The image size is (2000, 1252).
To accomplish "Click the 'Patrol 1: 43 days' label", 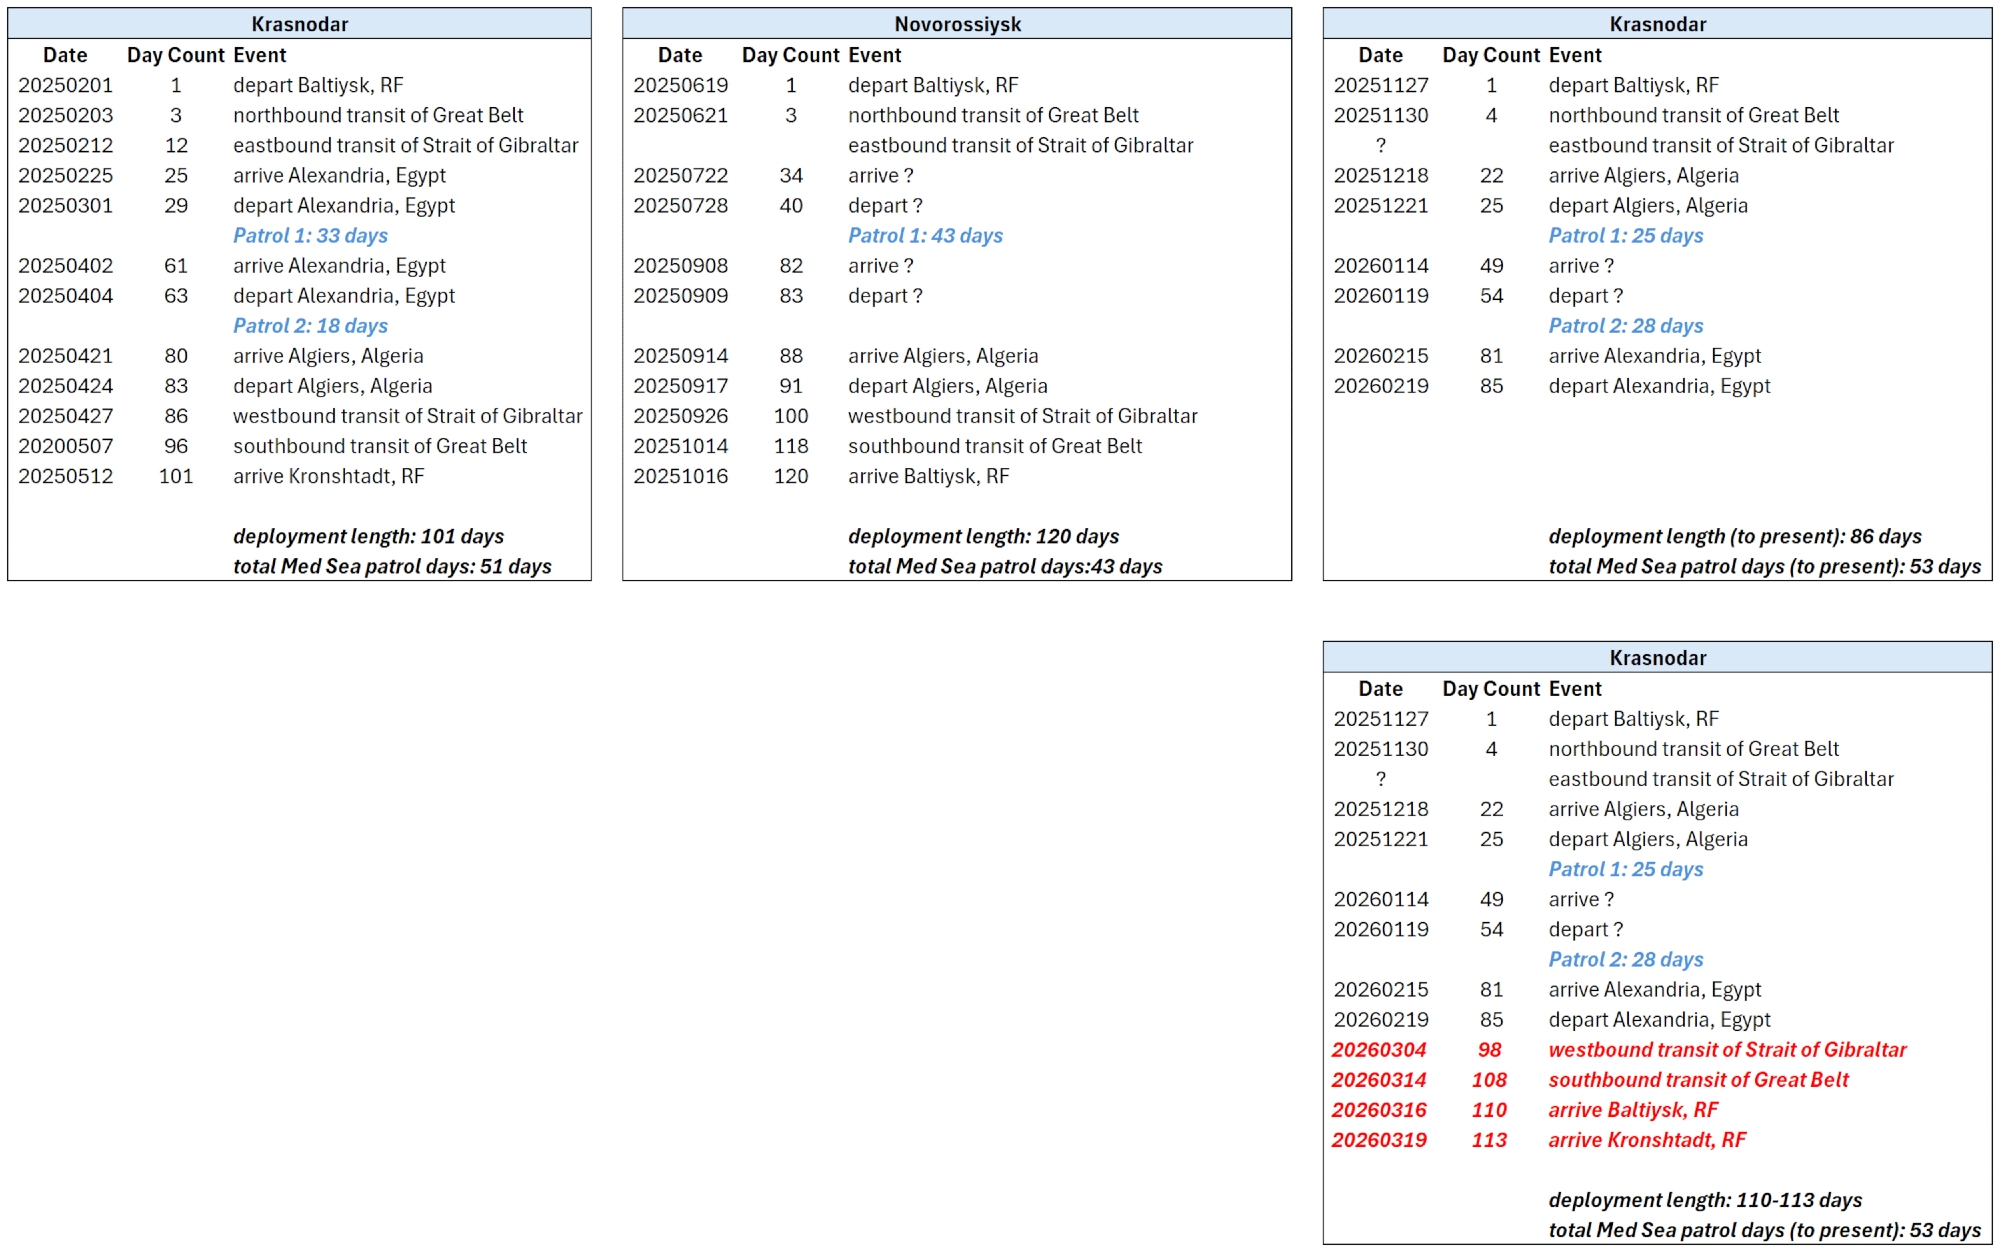I will point(925,236).
